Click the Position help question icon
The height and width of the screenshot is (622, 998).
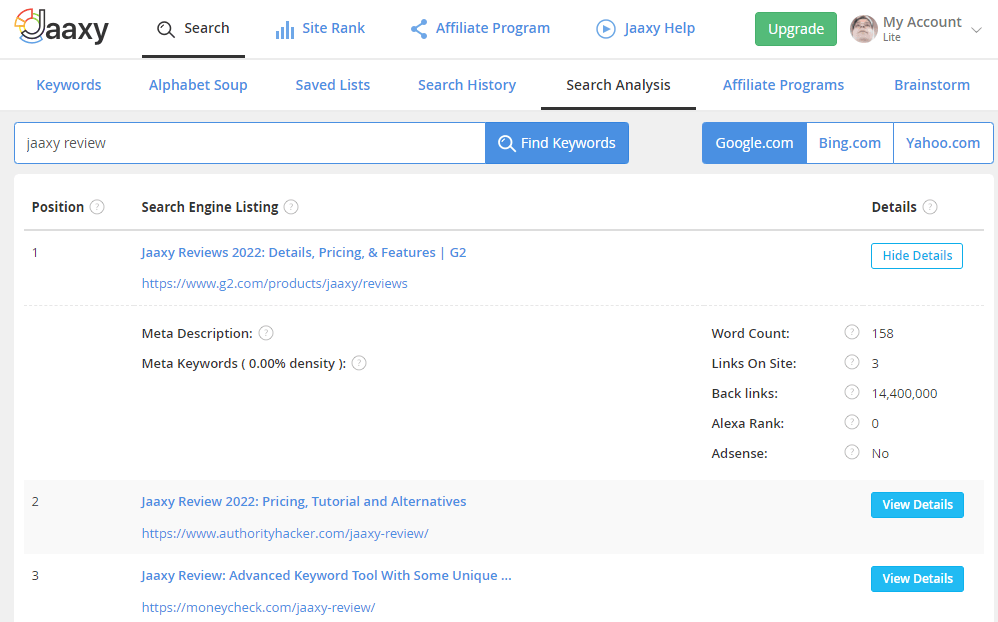(x=97, y=207)
